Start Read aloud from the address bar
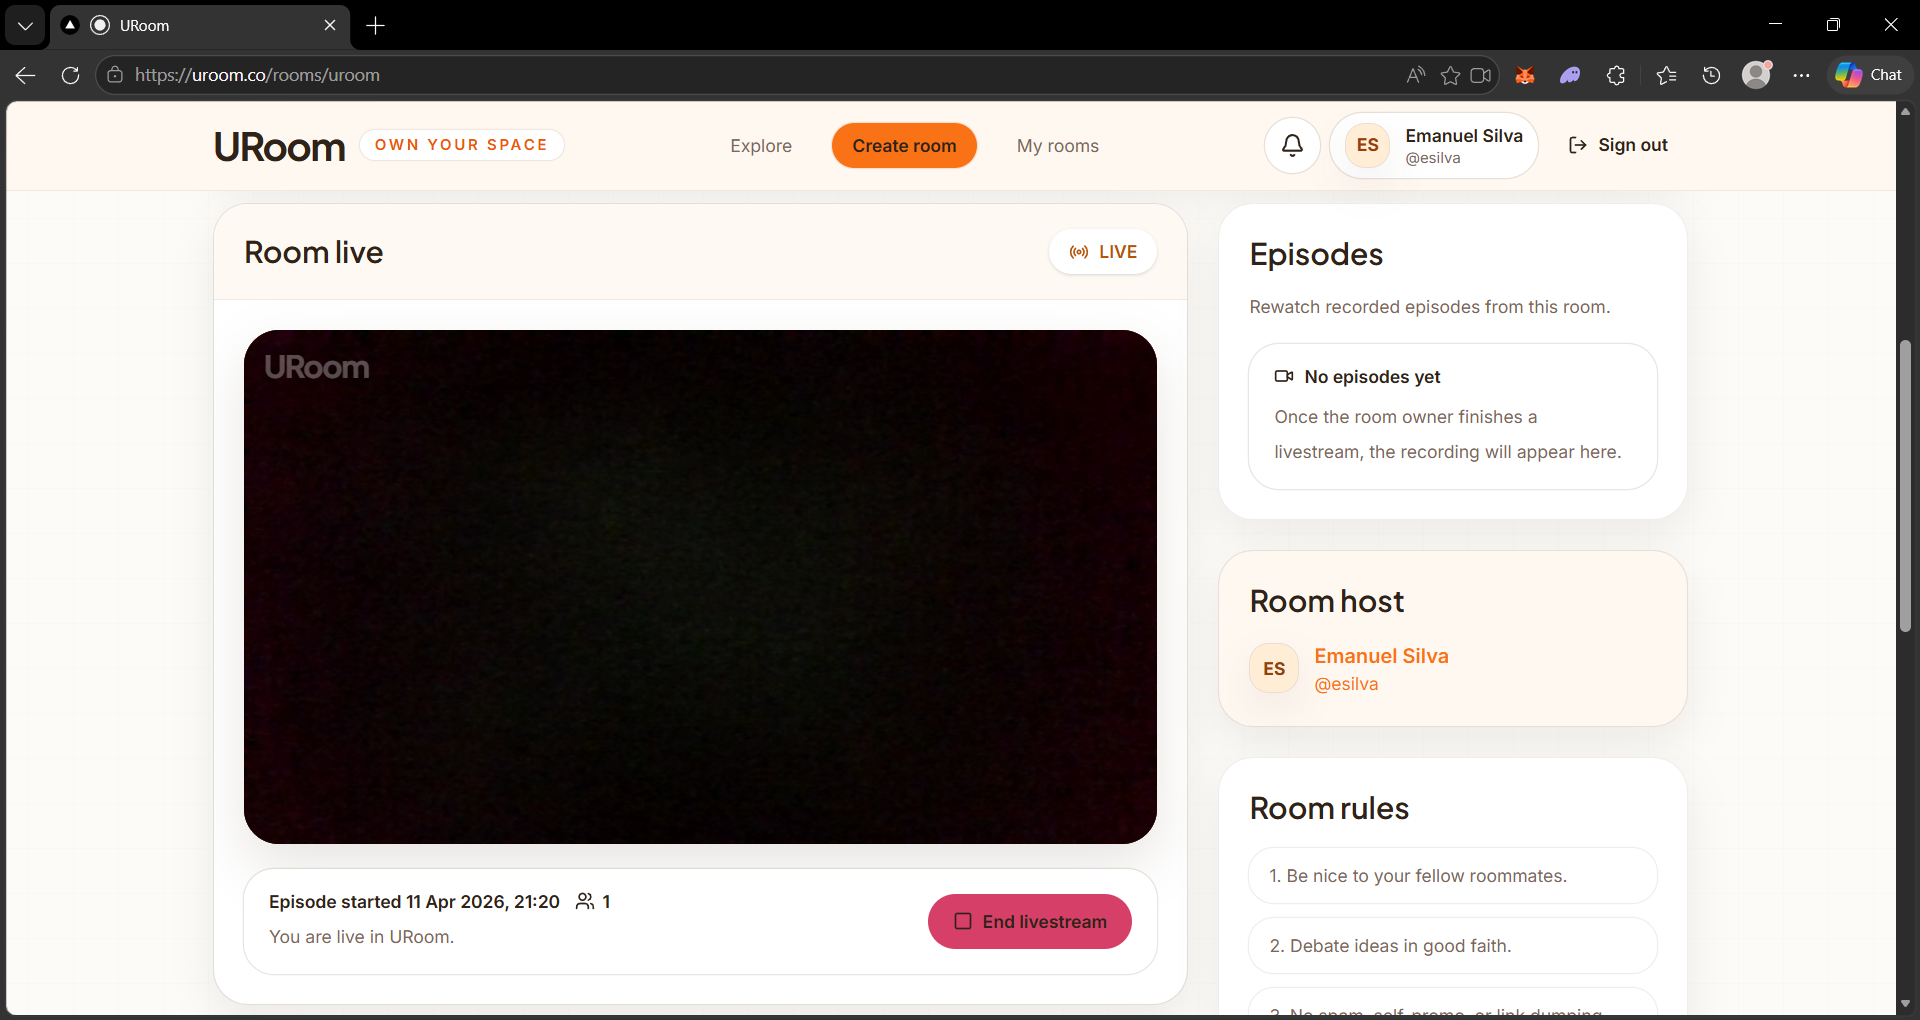1920x1020 pixels. click(1414, 75)
